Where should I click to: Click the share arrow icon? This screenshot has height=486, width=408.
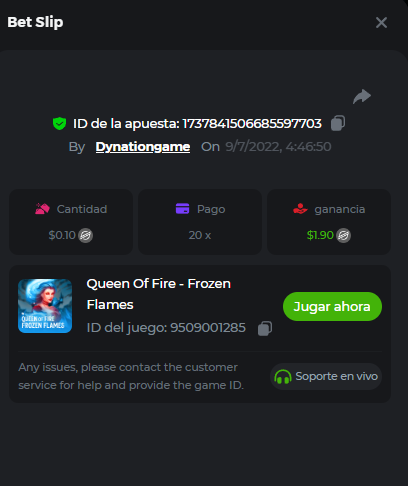362,96
